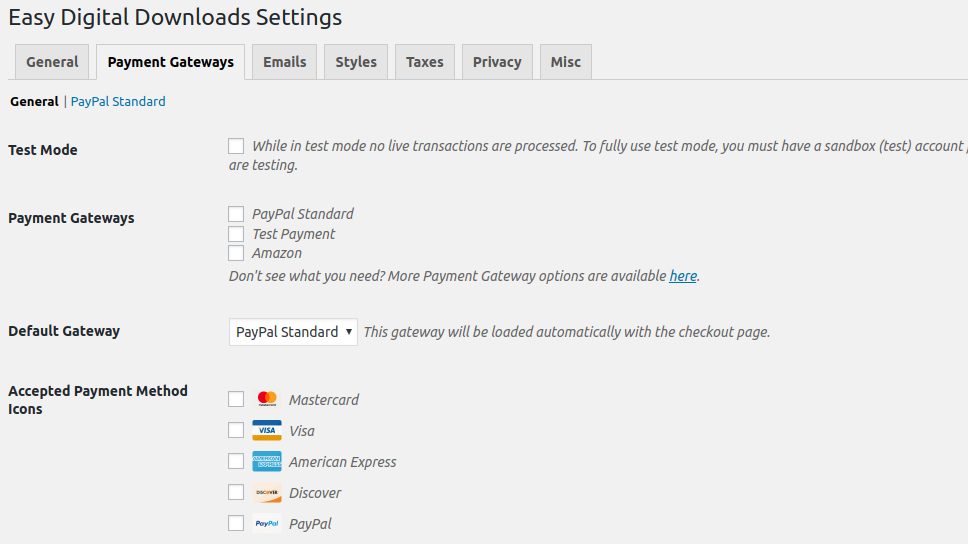Enable the Amazon gateway checkbox
The height and width of the screenshot is (544, 968).
(236, 253)
